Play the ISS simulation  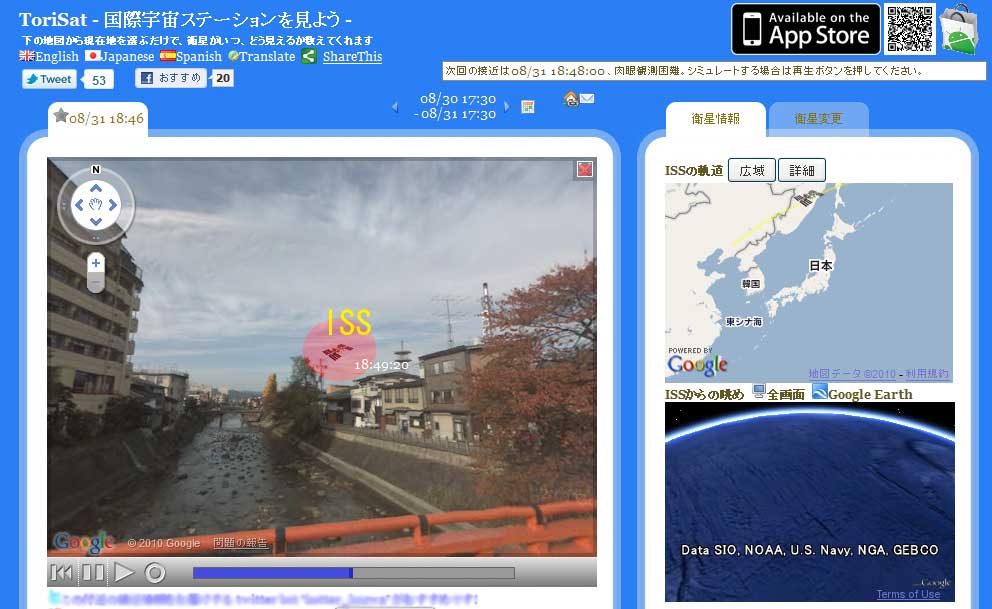tap(124, 573)
